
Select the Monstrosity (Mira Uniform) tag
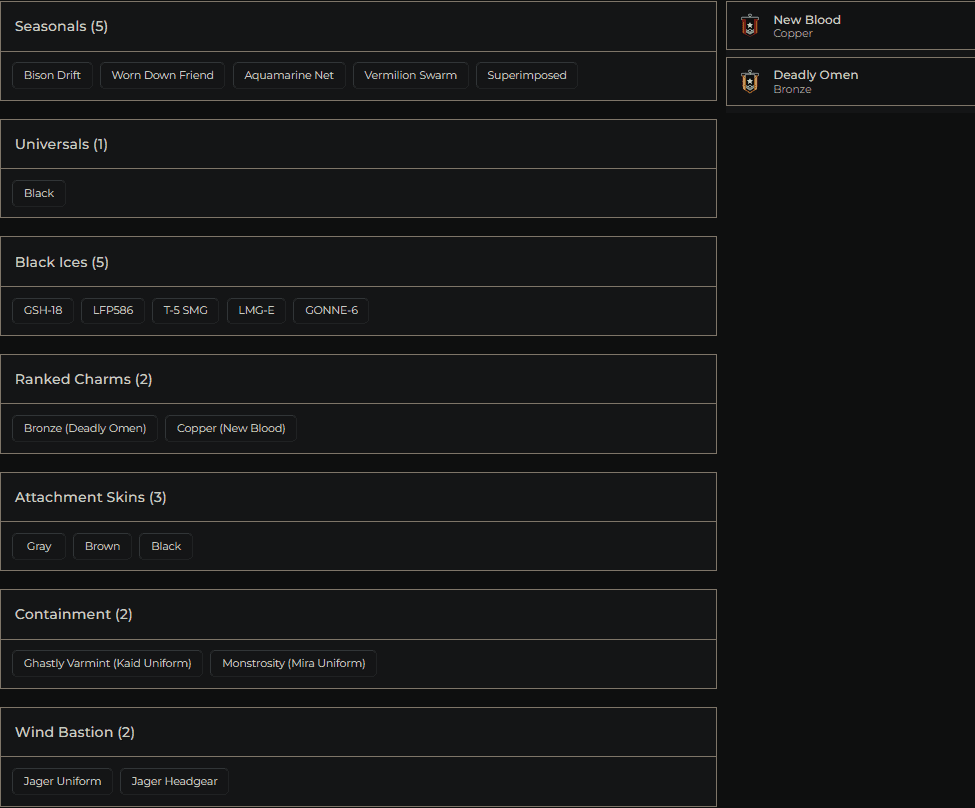tap(293, 664)
